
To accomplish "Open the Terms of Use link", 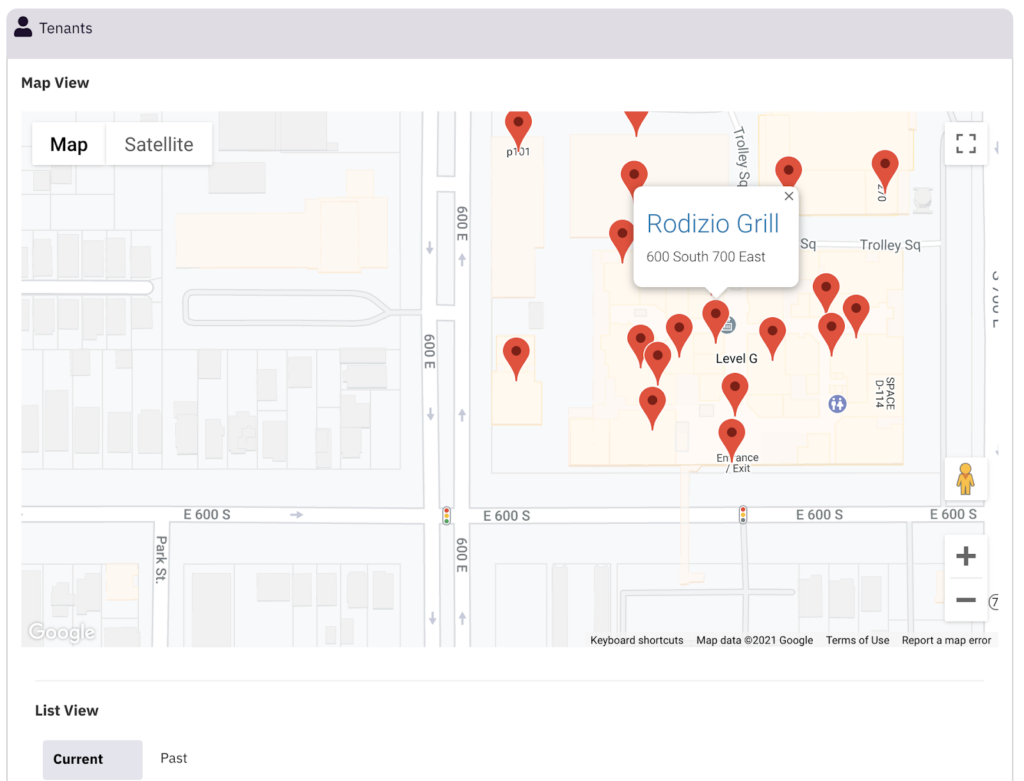I will (x=857, y=640).
